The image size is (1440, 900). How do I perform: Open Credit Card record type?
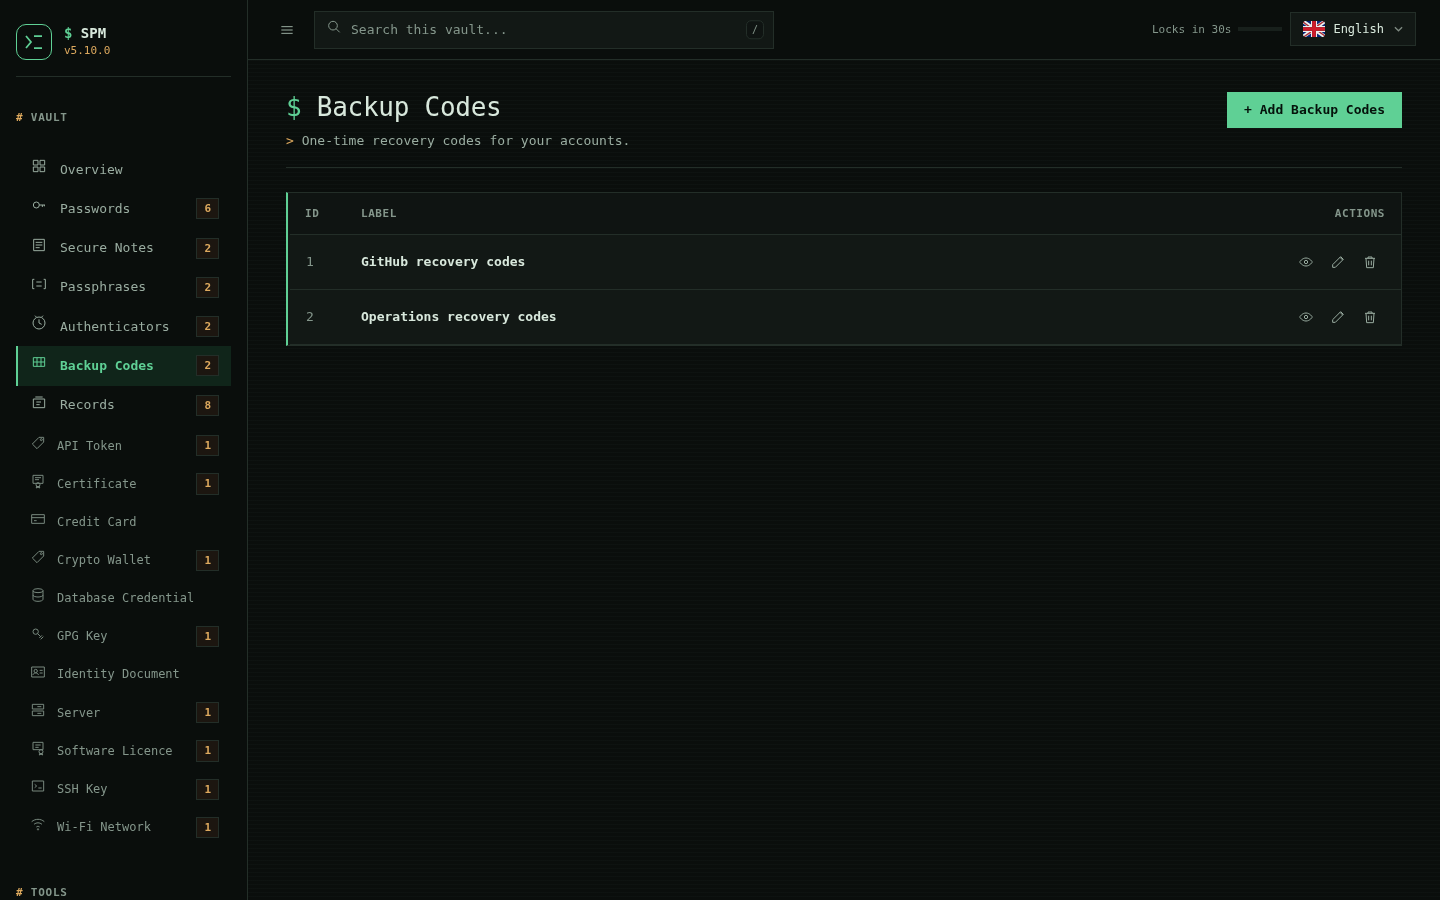point(124,521)
